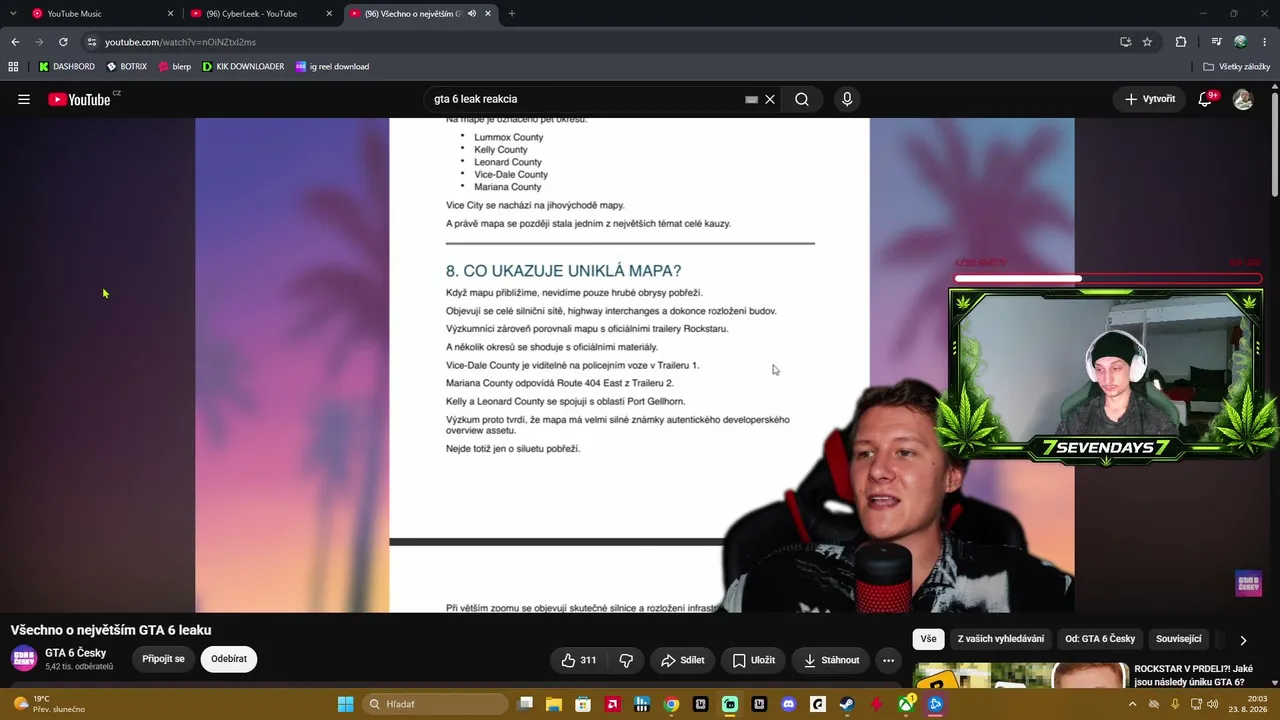Open the Chrome profile avatar

(1240, 42)
